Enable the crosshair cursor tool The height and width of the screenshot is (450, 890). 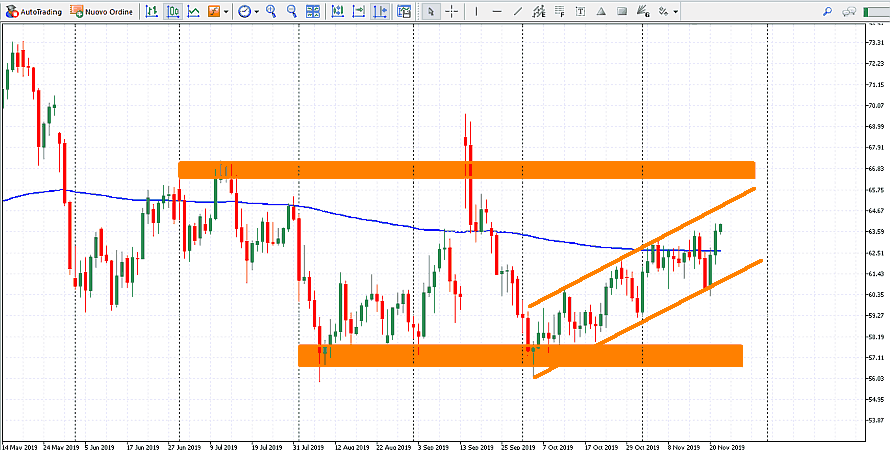pyautogui.click(x=452, y=11)
